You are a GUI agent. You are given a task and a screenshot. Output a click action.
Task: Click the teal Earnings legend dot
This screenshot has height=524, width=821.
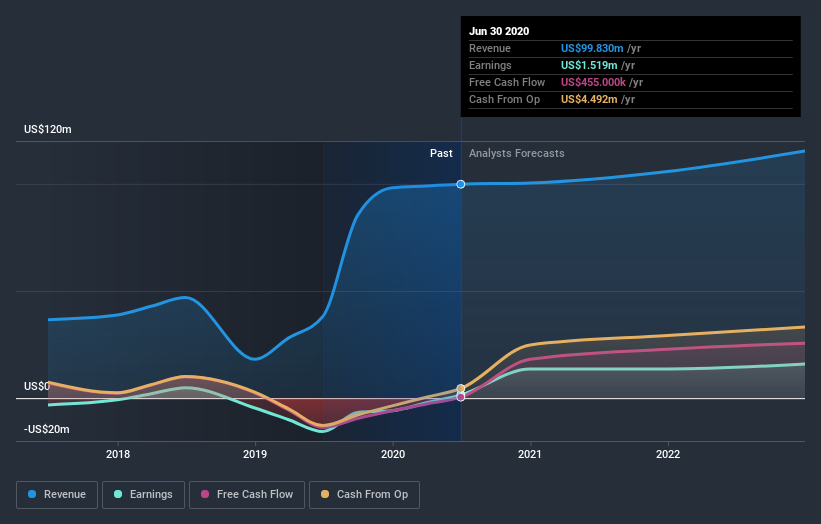tap(118, 494)
